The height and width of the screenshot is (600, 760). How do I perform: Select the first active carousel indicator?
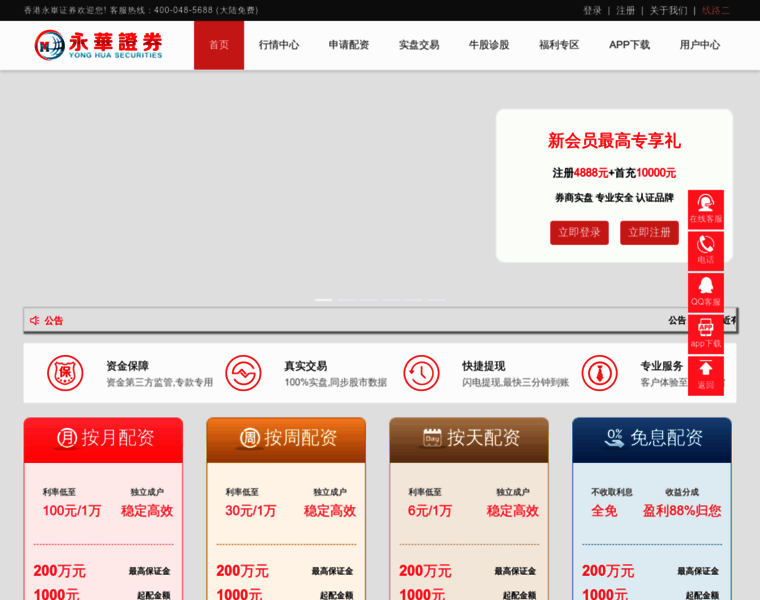(x=324, y=300)
